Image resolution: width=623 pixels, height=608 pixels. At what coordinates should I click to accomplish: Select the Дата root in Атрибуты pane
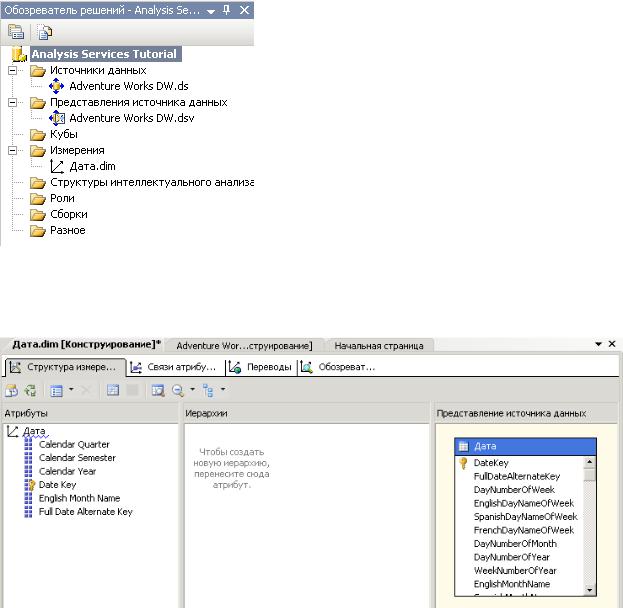coord(34,431)
